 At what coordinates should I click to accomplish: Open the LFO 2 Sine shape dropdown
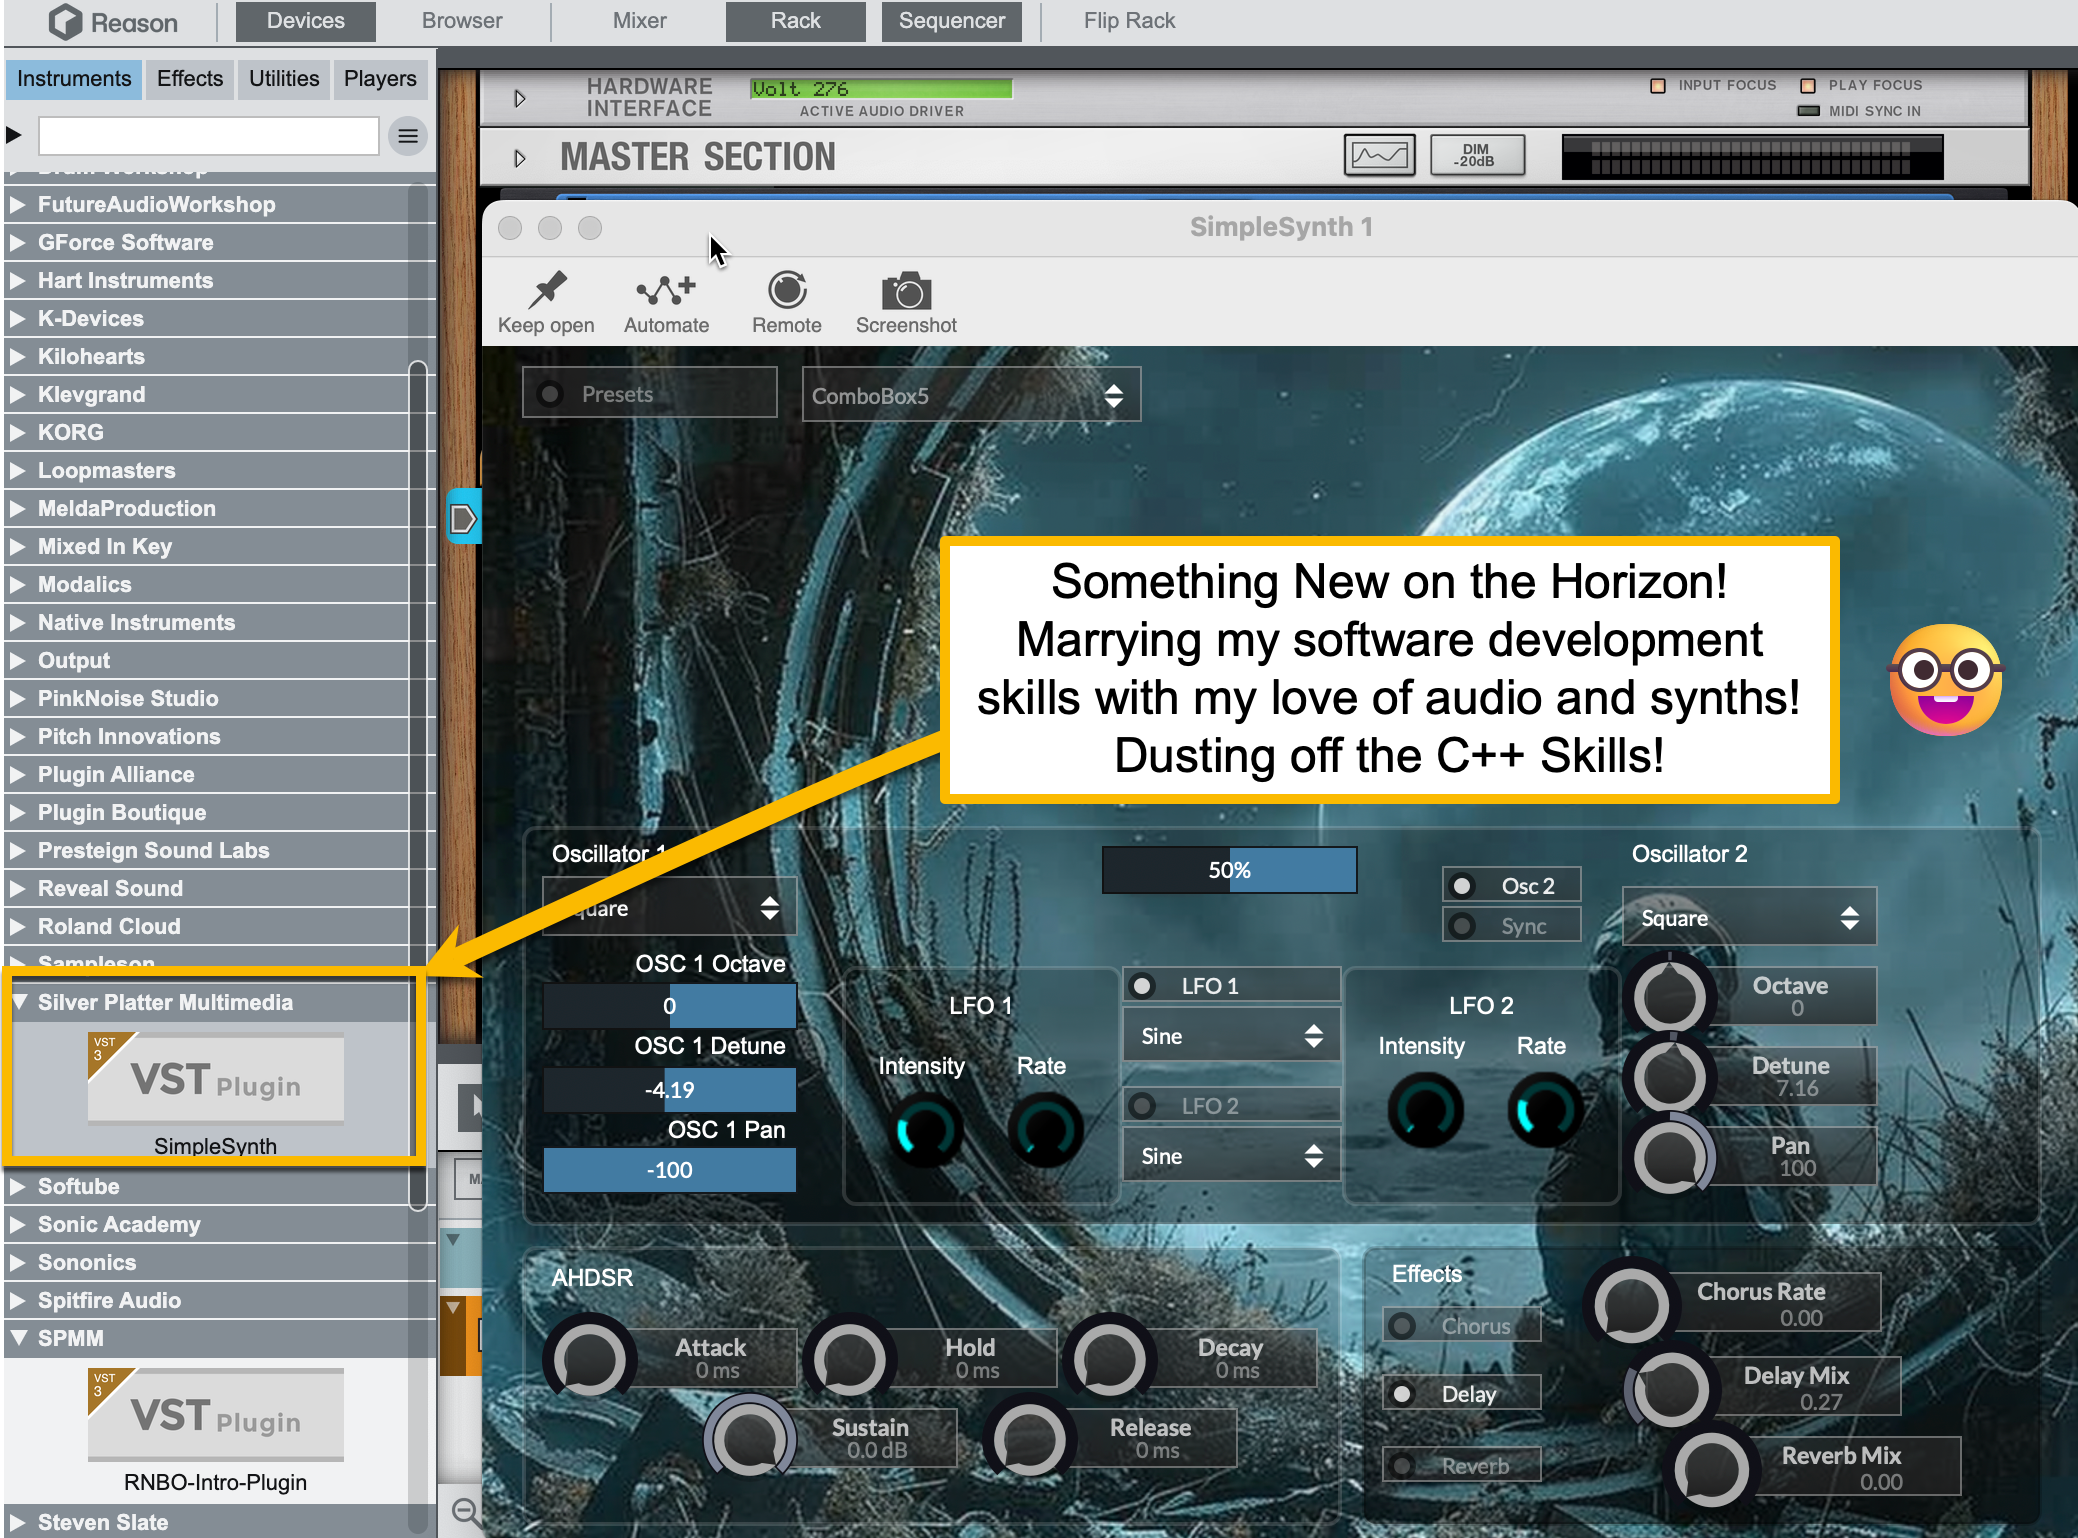click(1231, 1156)
